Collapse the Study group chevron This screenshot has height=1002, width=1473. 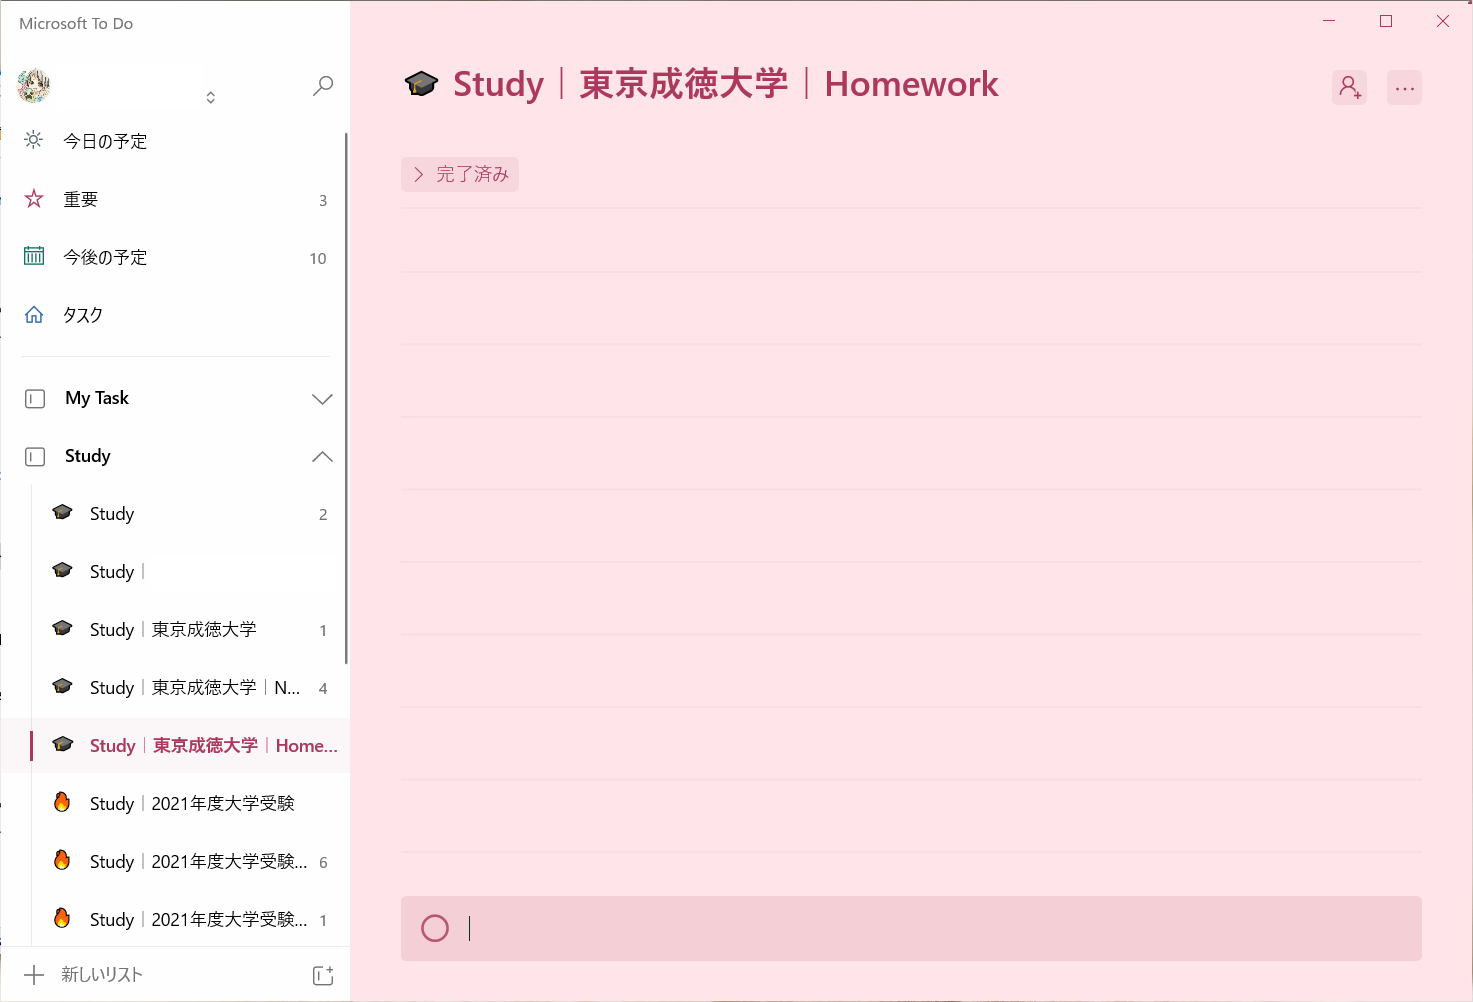[x=322, y=457]
